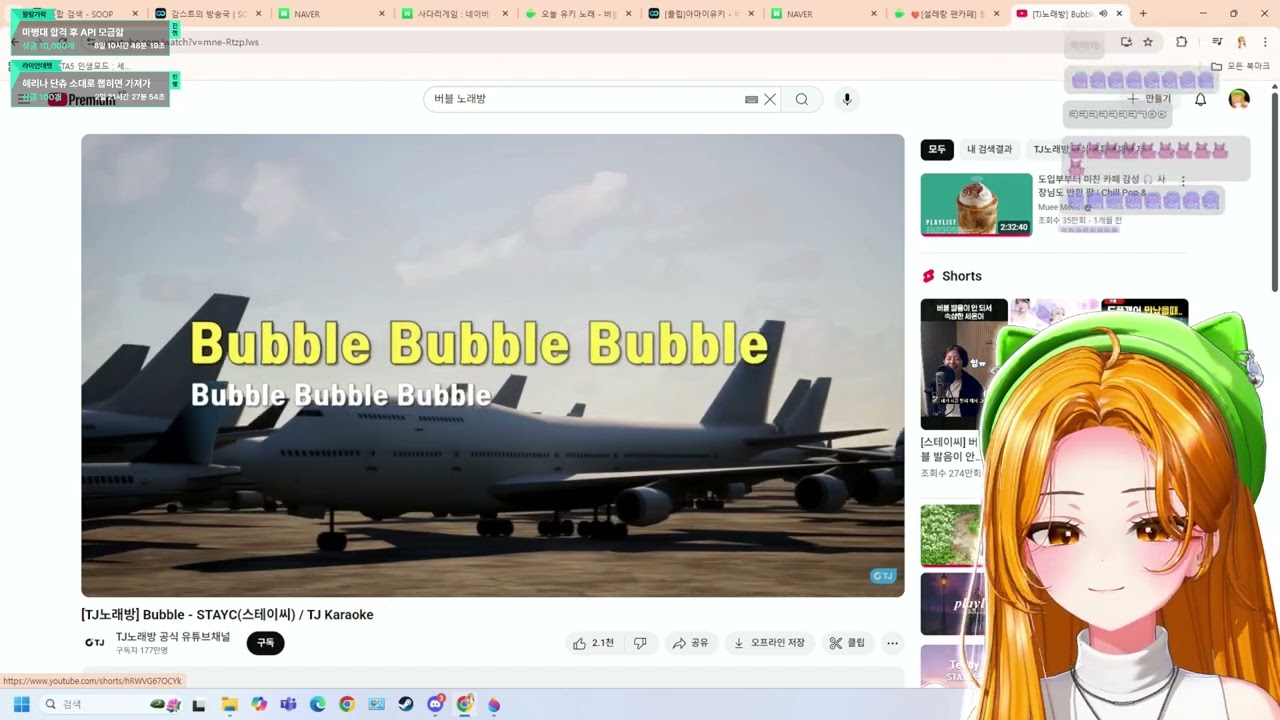The width and height of the screenshot is (1280, 720).
Task: Open Discord from the taskbar
Action: 435,704
